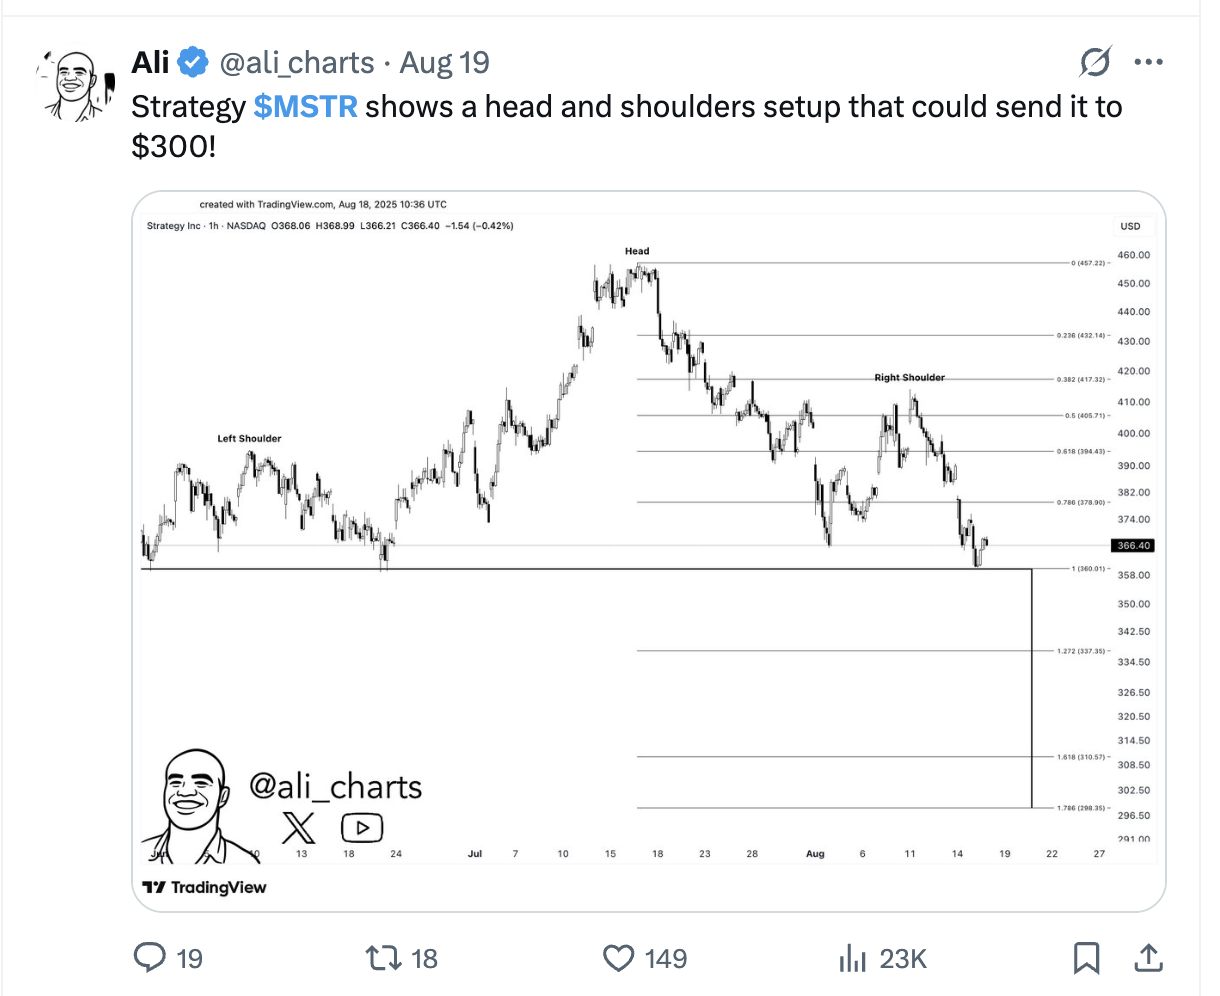The image size is (1220, 996).
Task: Open the view analytics bar icon
Action: pyautogui.click(x=852, y=958)
